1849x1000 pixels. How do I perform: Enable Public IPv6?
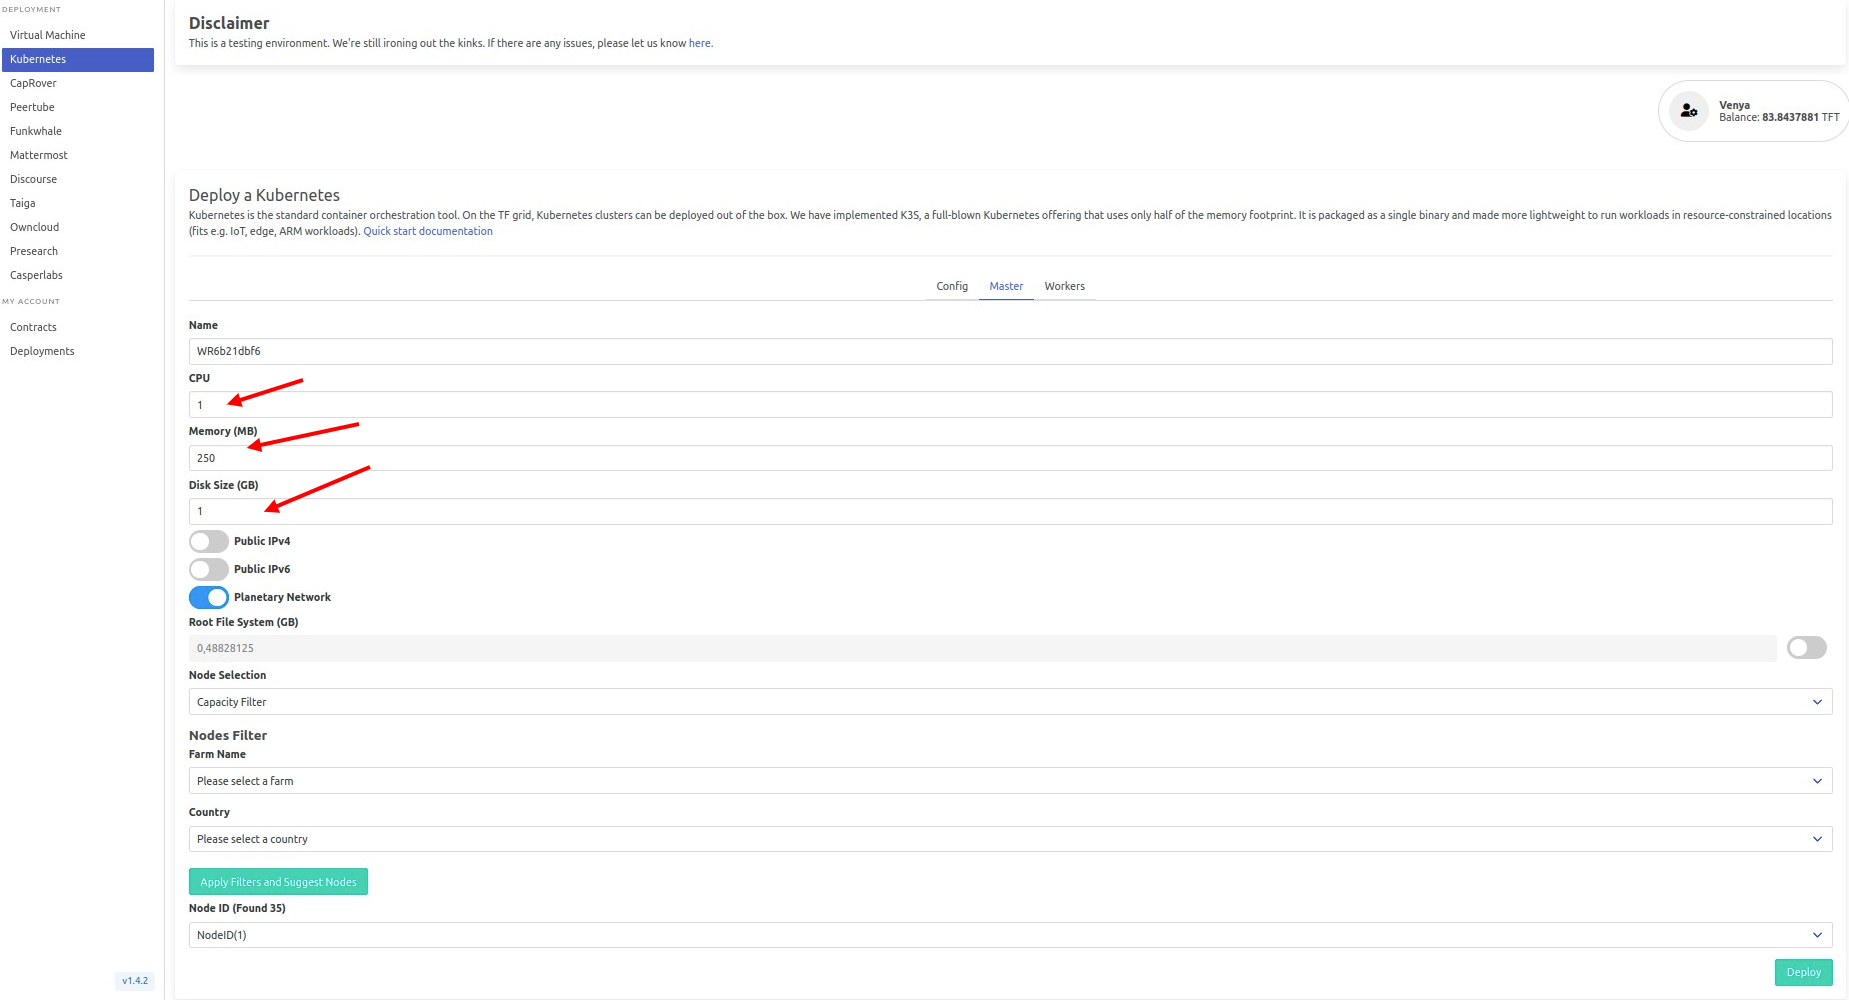click(208, 568)
